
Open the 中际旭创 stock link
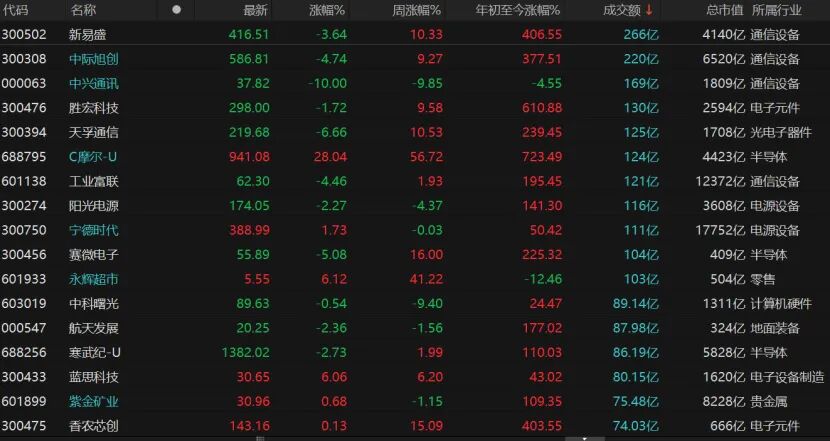click(x=94, y=59)
